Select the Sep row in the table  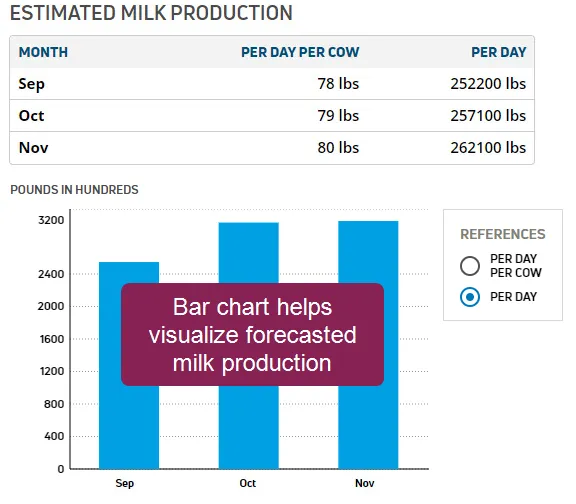(272, 84)
